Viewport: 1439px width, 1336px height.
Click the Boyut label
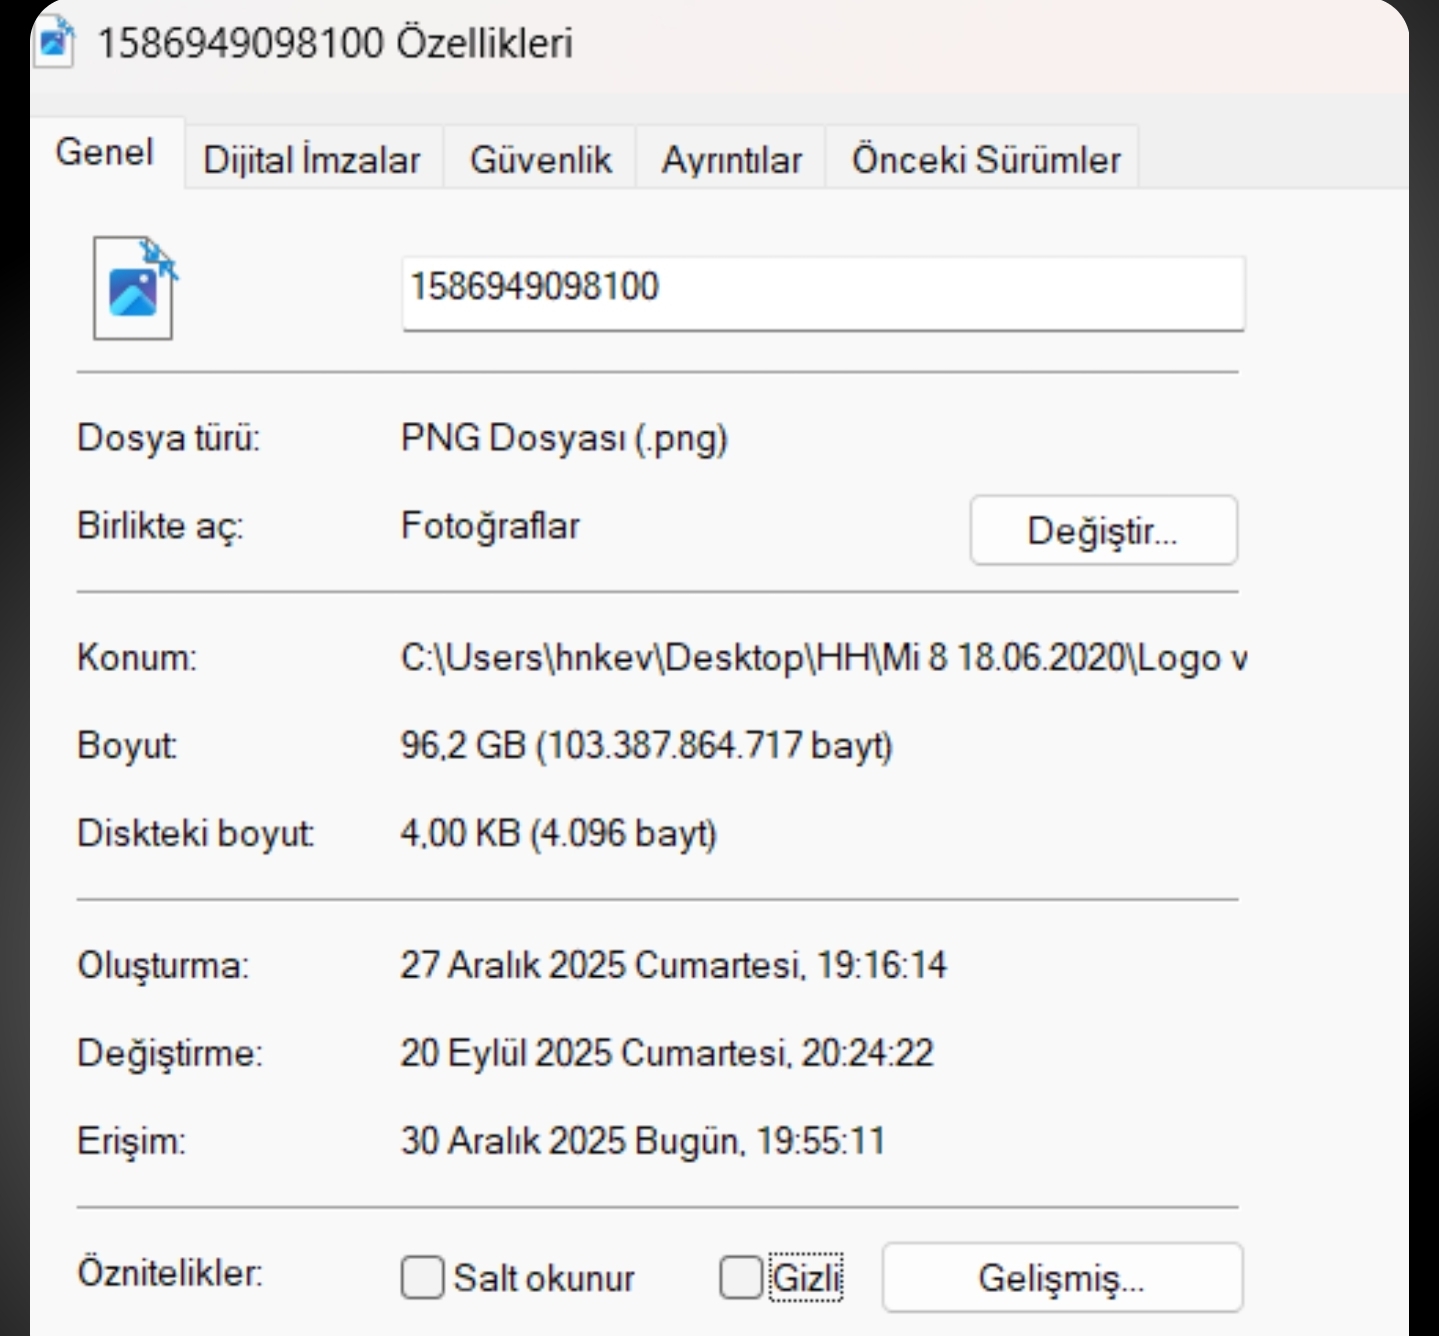(127, 745)
